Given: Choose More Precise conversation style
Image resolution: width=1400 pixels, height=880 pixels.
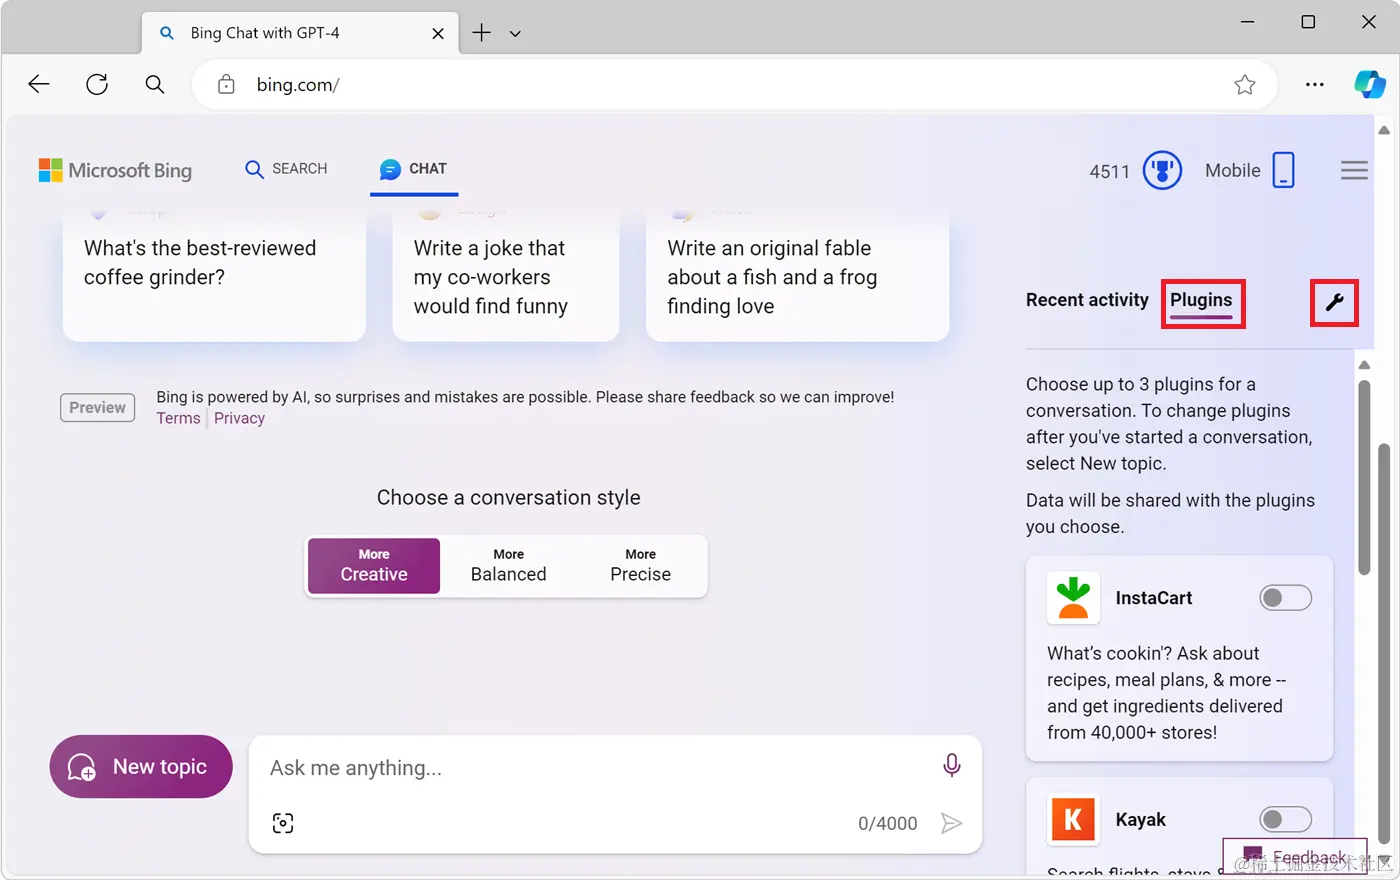Looking at the screenshot, I should point(641,566).
